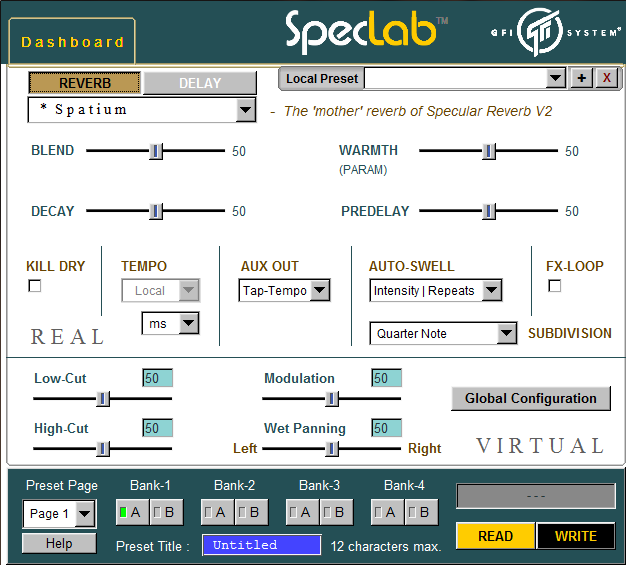Open the Local Preset dropdown list
This screenshot has height=565, width=626.
pyautogui.click(x=555, y=78)
